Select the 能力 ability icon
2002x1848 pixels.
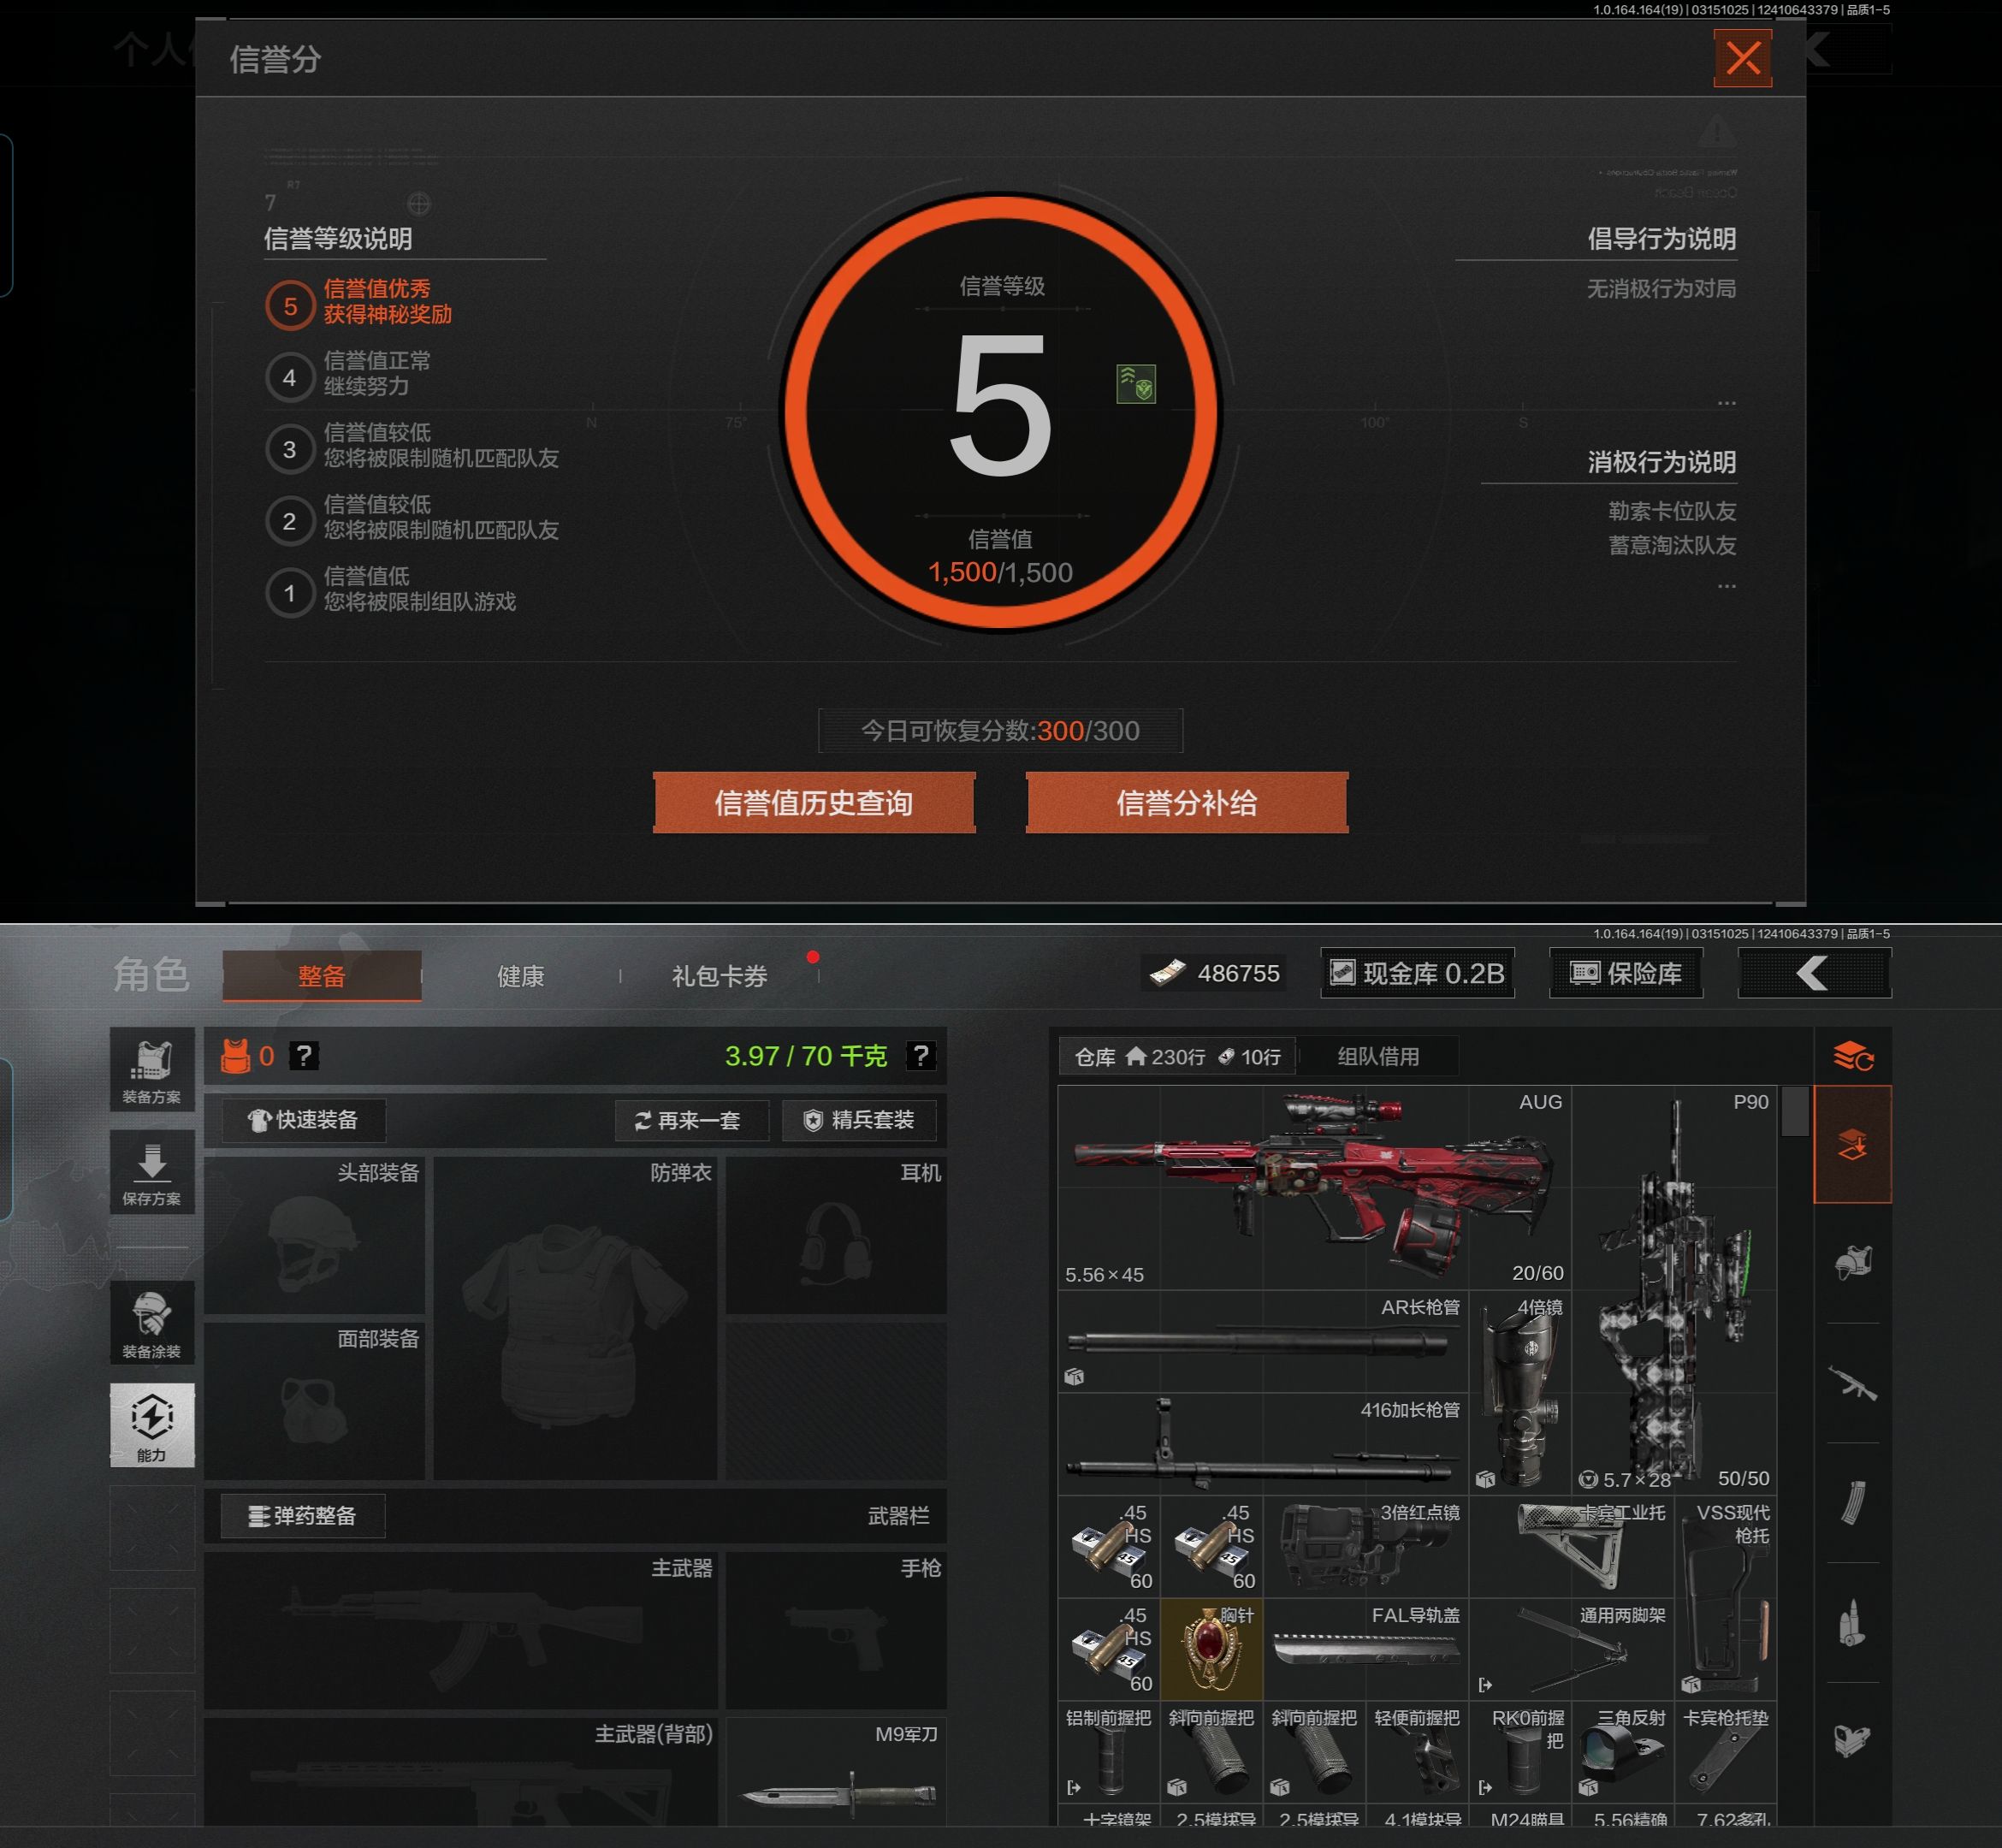[x=152, y=1424]
